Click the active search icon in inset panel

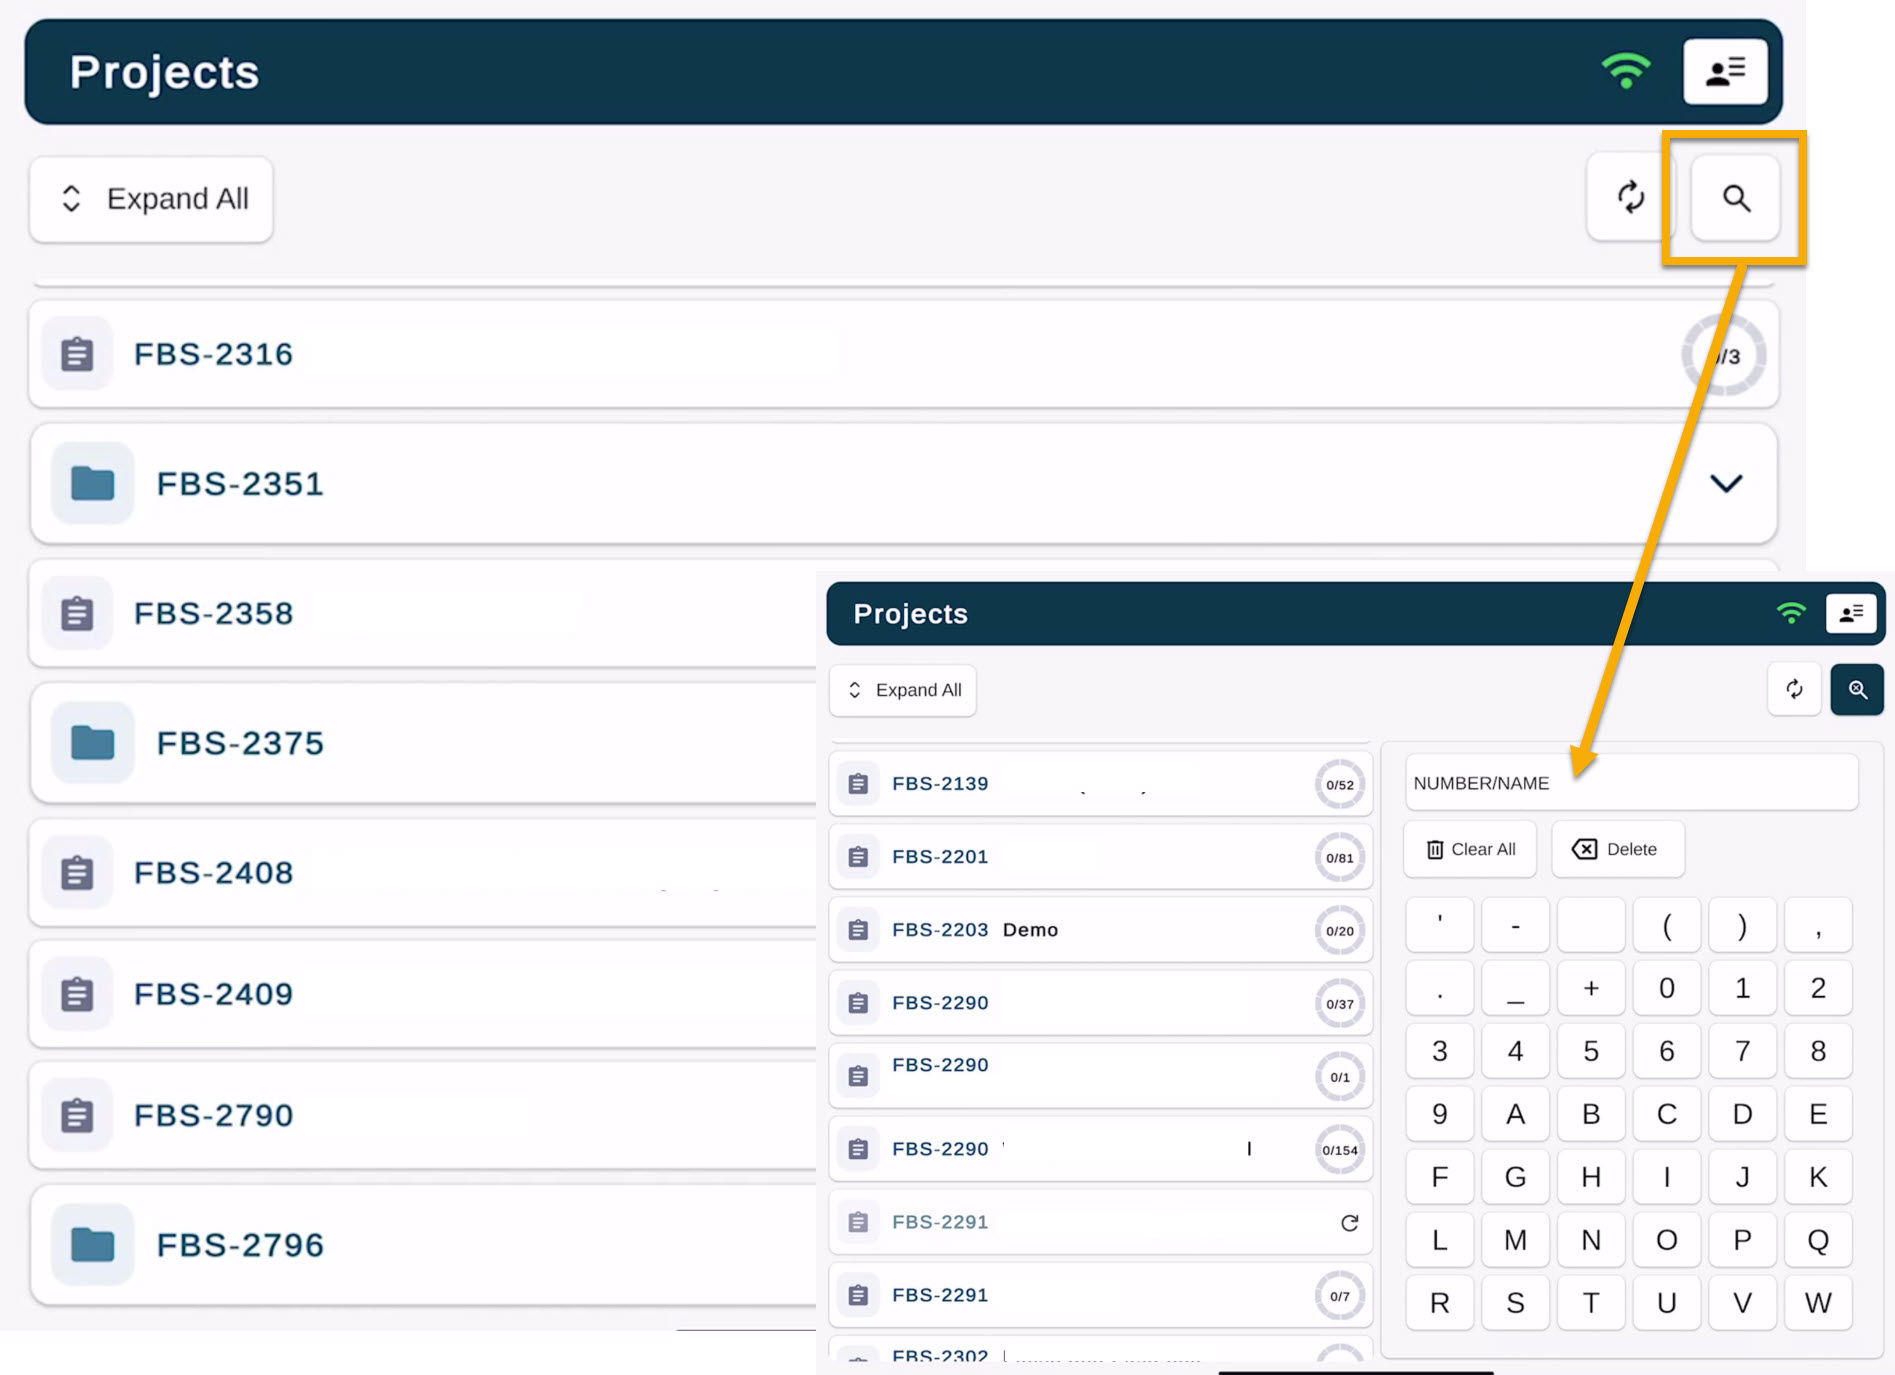point(1856,690)
